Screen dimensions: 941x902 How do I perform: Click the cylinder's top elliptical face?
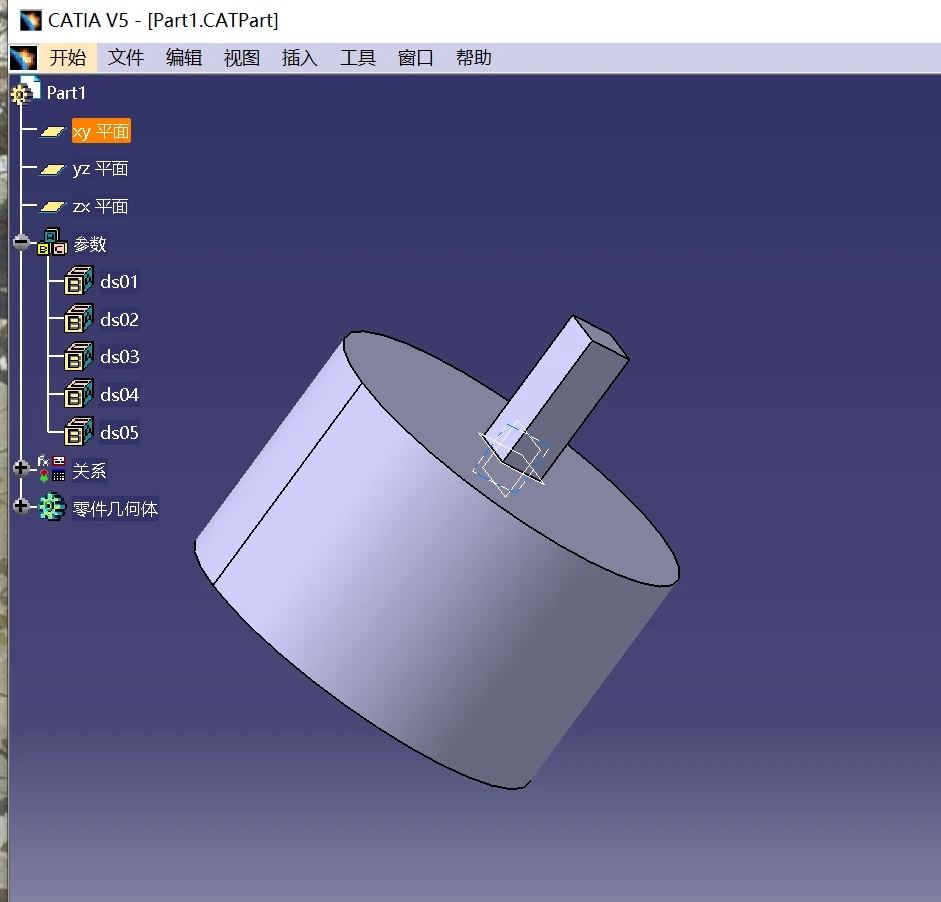pos(432,414)
